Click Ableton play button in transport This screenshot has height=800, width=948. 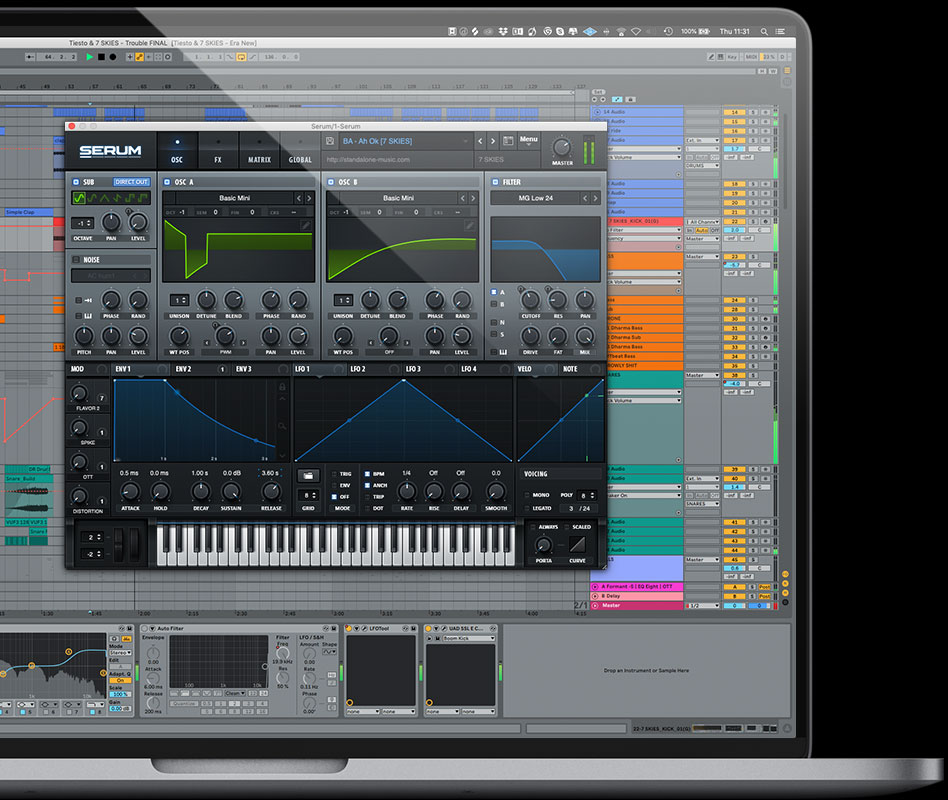(x=89, y=57)
